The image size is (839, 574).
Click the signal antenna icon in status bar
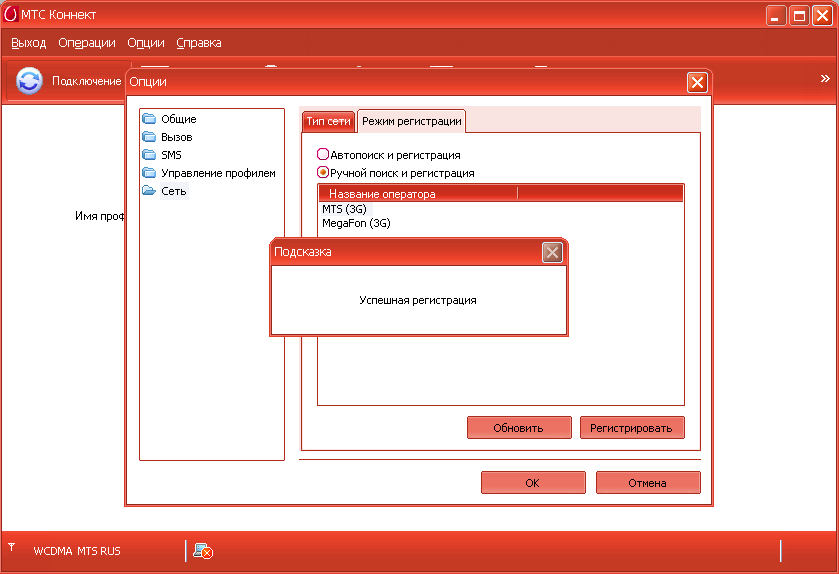click(12, 547)
